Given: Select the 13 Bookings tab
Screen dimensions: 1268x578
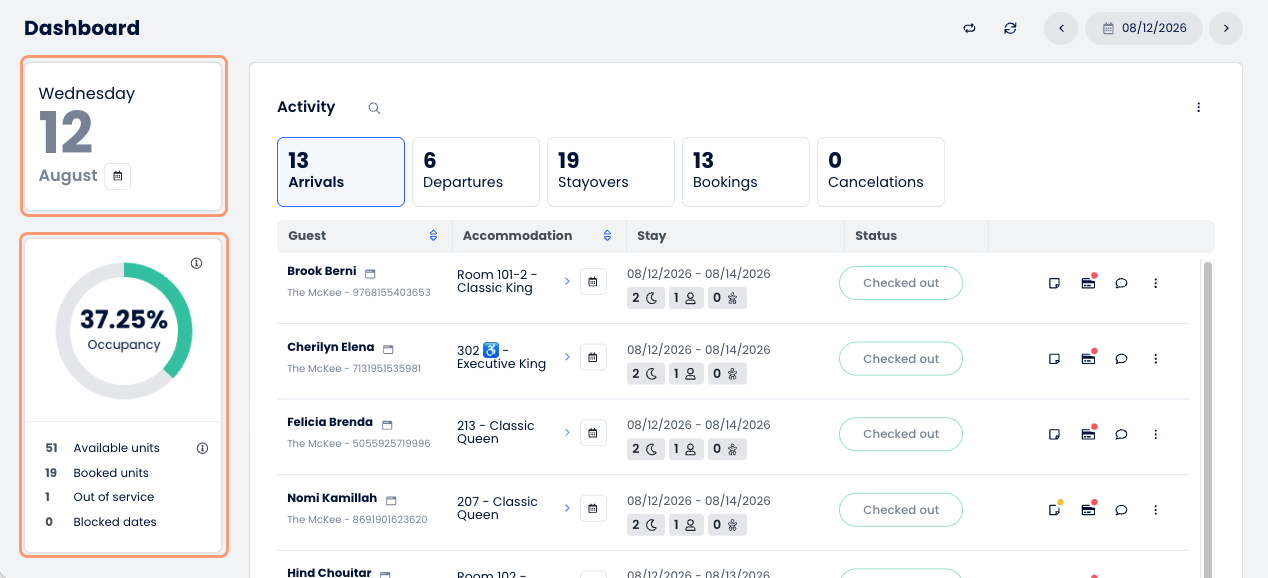Looking at the screenshot, I should (746, 172).
